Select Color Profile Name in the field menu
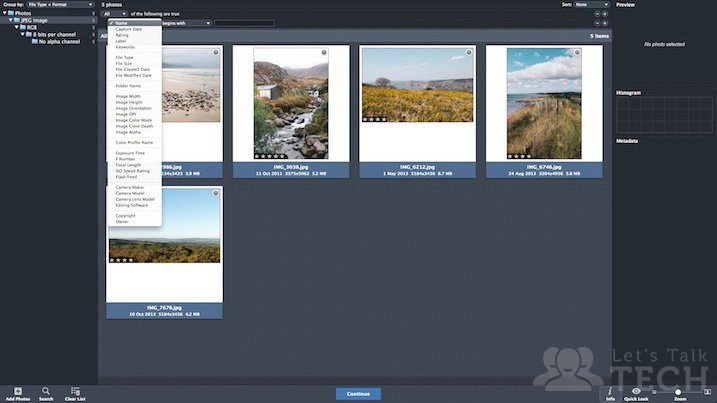This screenshot has width=717, height=403. [x=134, y=142]
